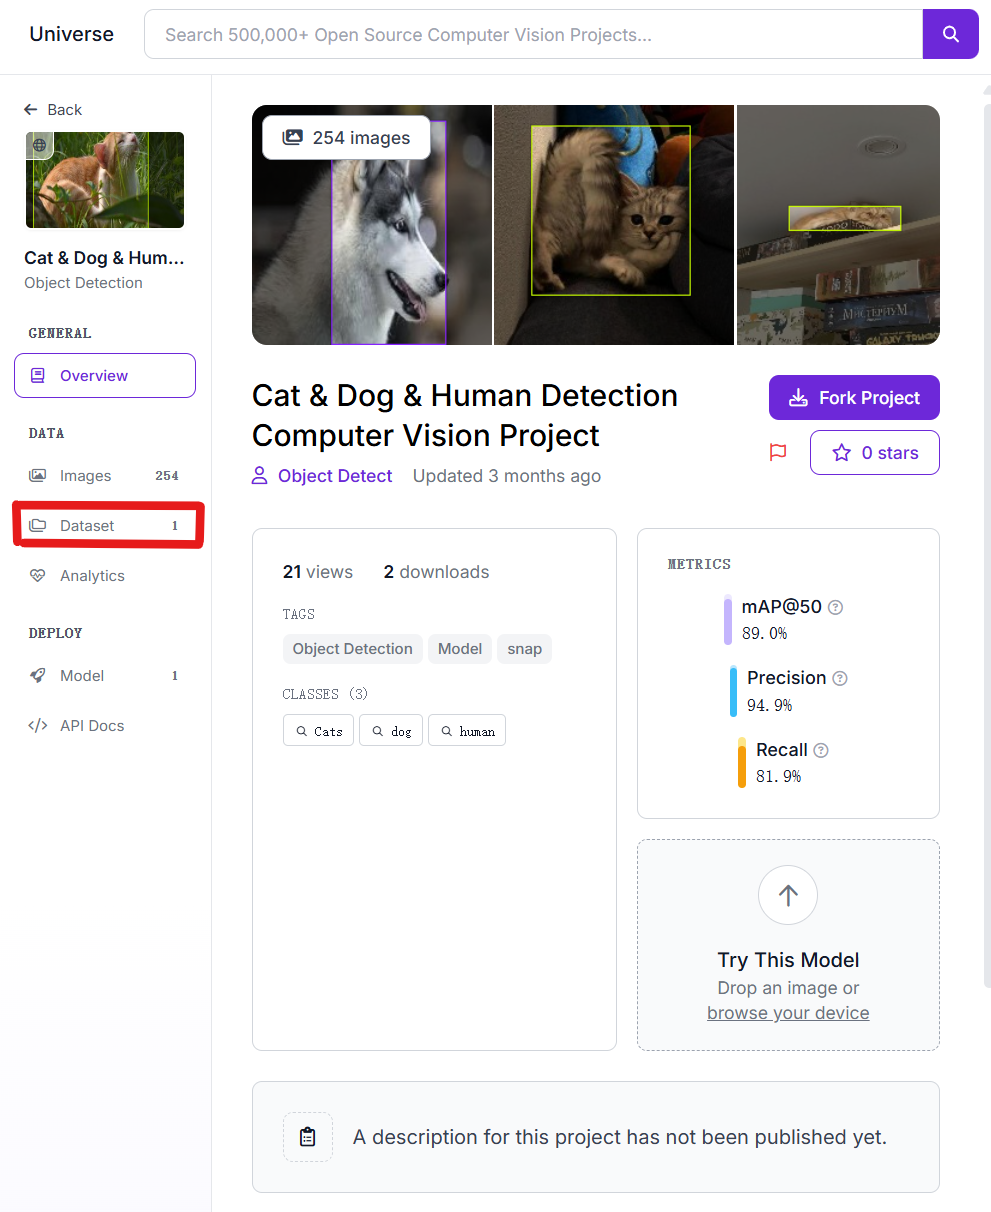Open API Docs in sidebar
This screenshot has height=1212, width=991.
point(92,726)
